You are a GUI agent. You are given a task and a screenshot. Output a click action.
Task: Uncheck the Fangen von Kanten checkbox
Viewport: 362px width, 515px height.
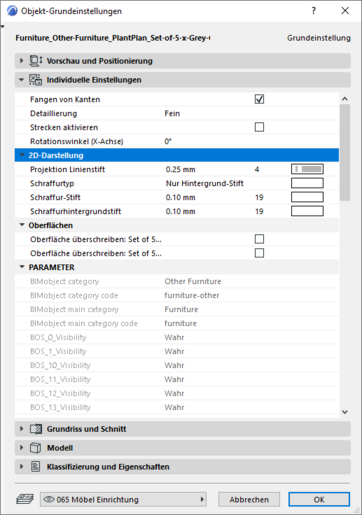click(259, 99)
